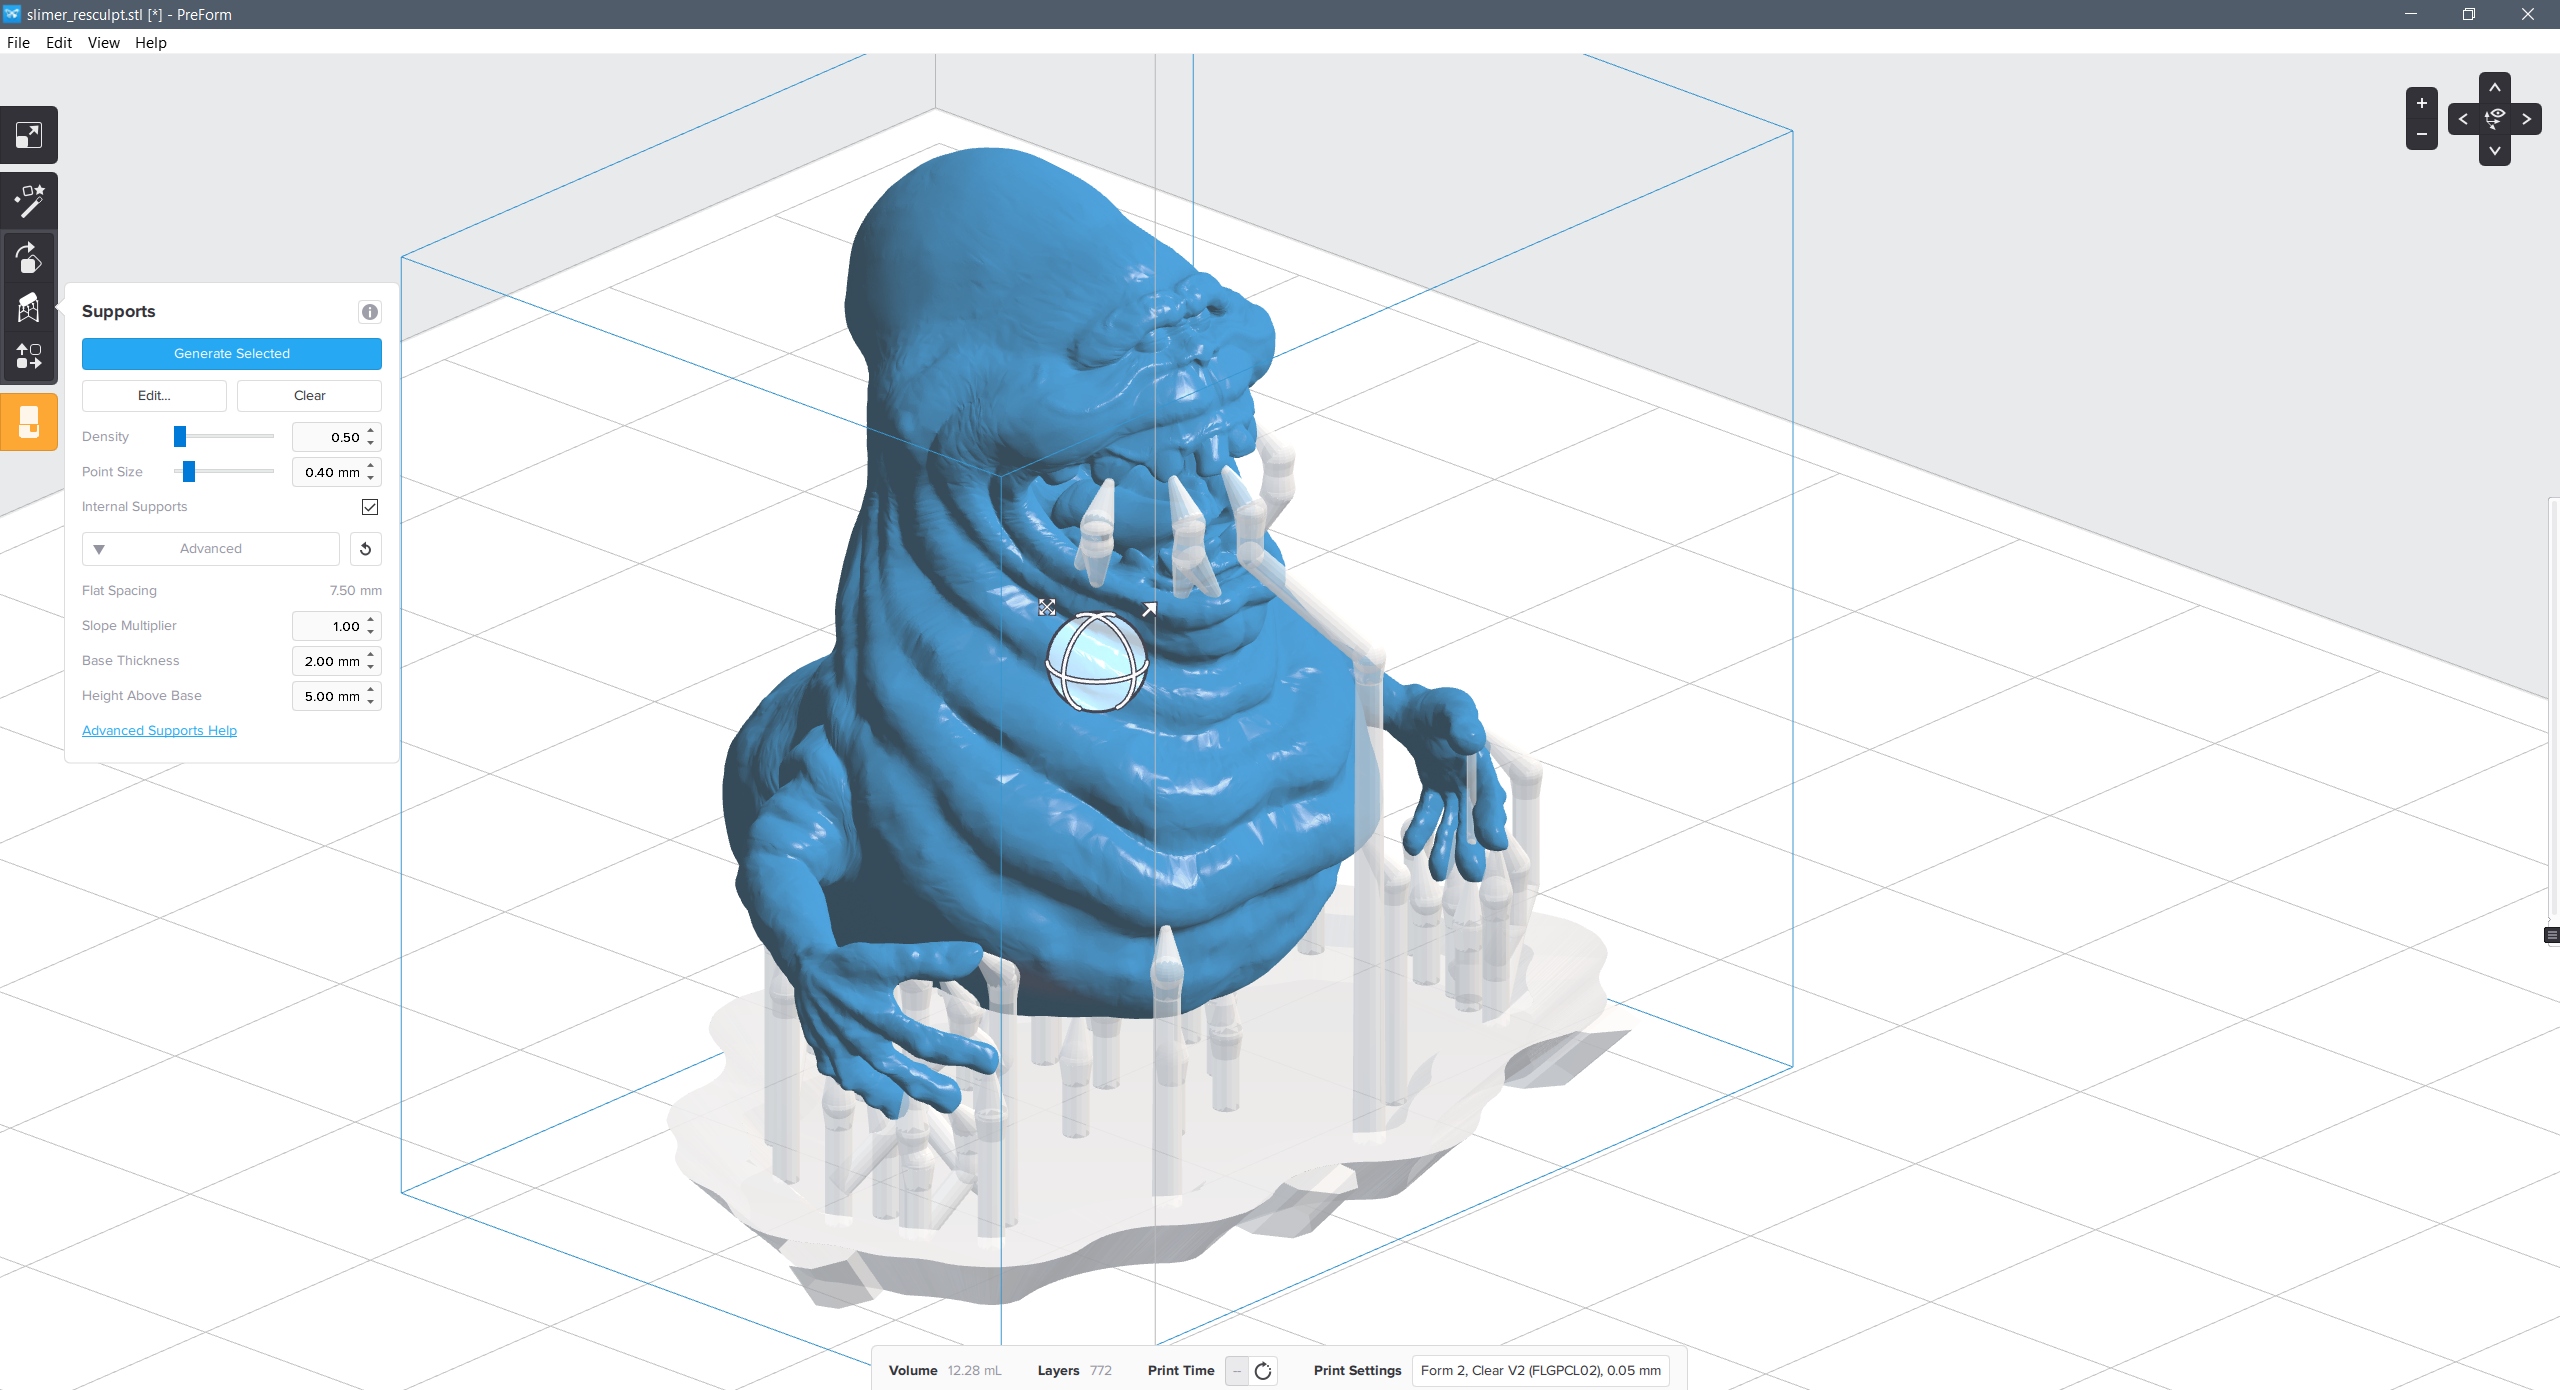This screenshot has height=1390, width=2560.
Task: Refresh the print time estimate
Action: 1263,1371
